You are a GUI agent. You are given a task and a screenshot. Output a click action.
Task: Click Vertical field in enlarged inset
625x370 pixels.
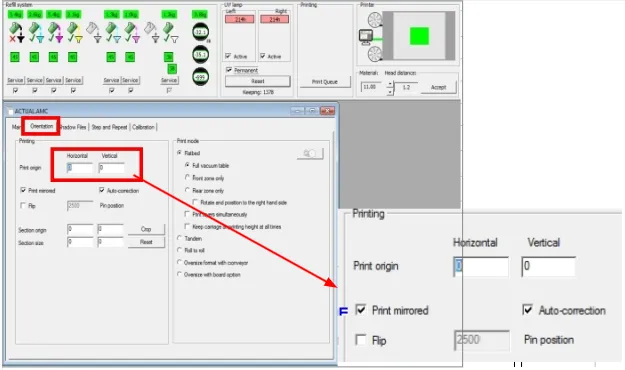click(x=548, y=266)
